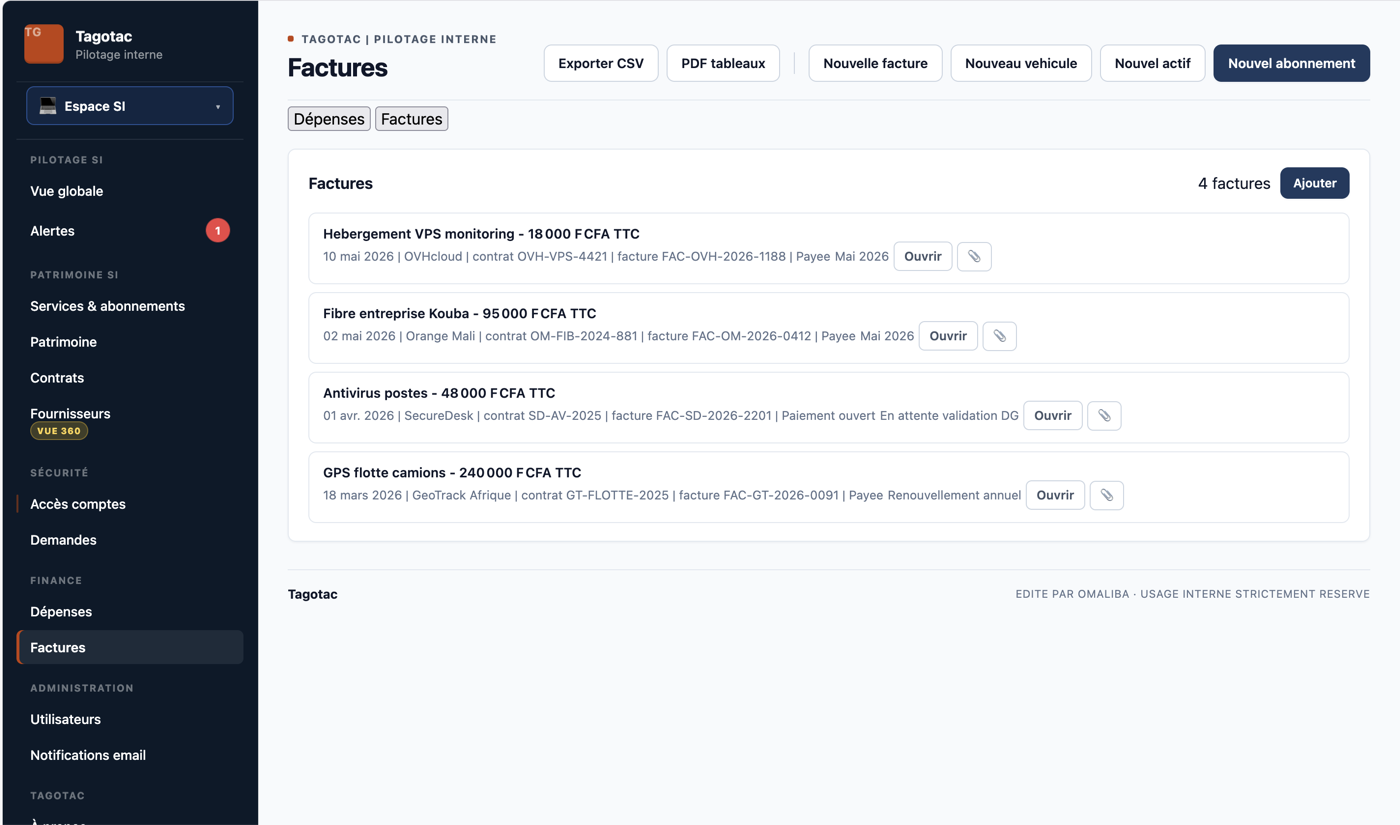
Task: Click the attachment icon for Fibre entreprise Kouba
Action: point(999,336)
